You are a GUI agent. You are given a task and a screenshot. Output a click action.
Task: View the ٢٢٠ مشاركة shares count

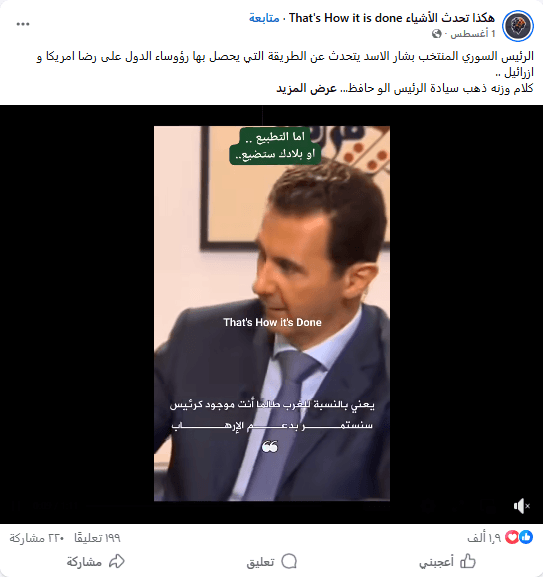tap(37, 538)
